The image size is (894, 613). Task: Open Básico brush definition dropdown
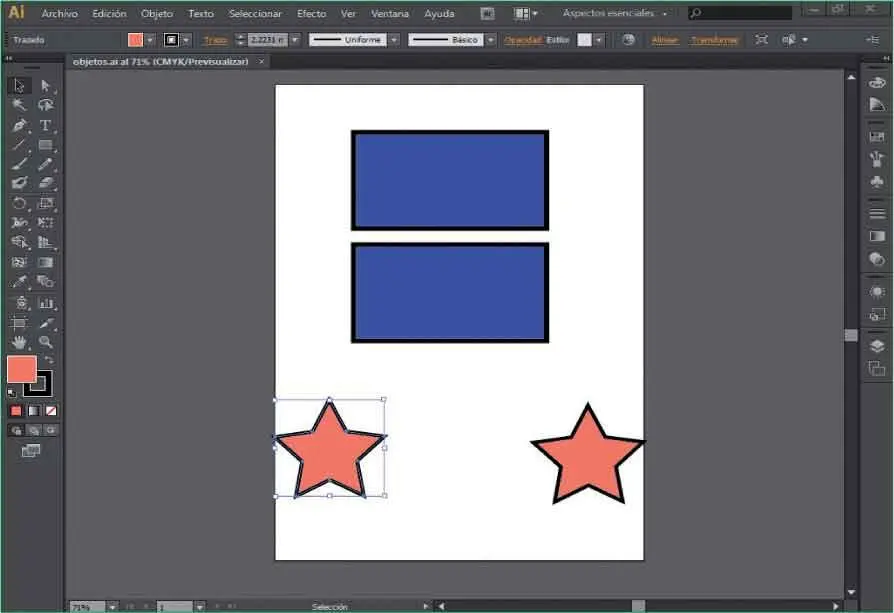pyautogui.click(x=490, y=40)
